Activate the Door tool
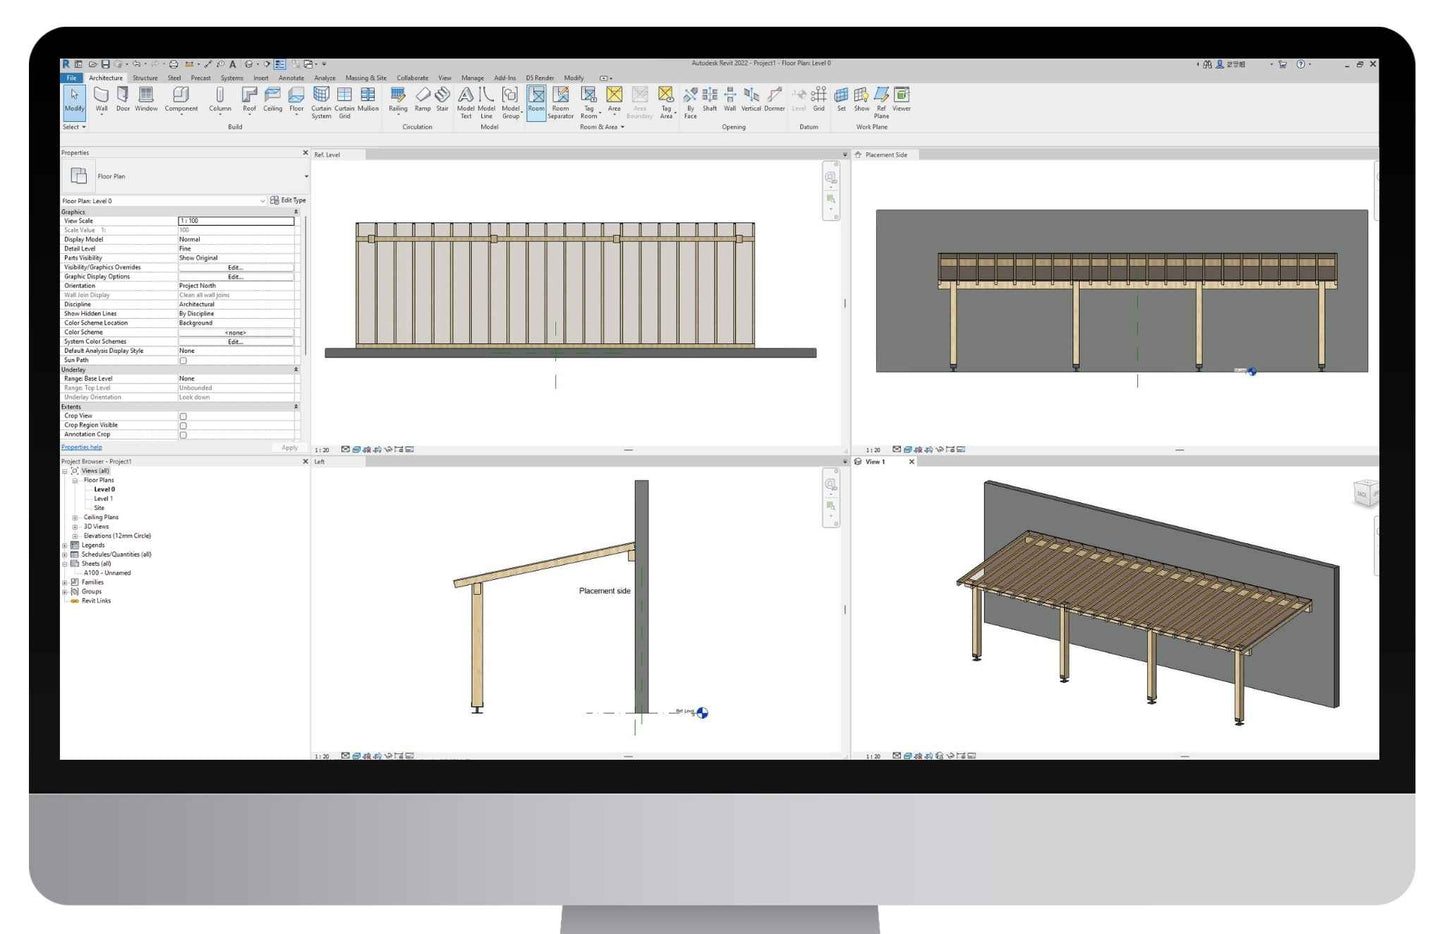The width and height of the screenshot is (1445, 934). 123,98
